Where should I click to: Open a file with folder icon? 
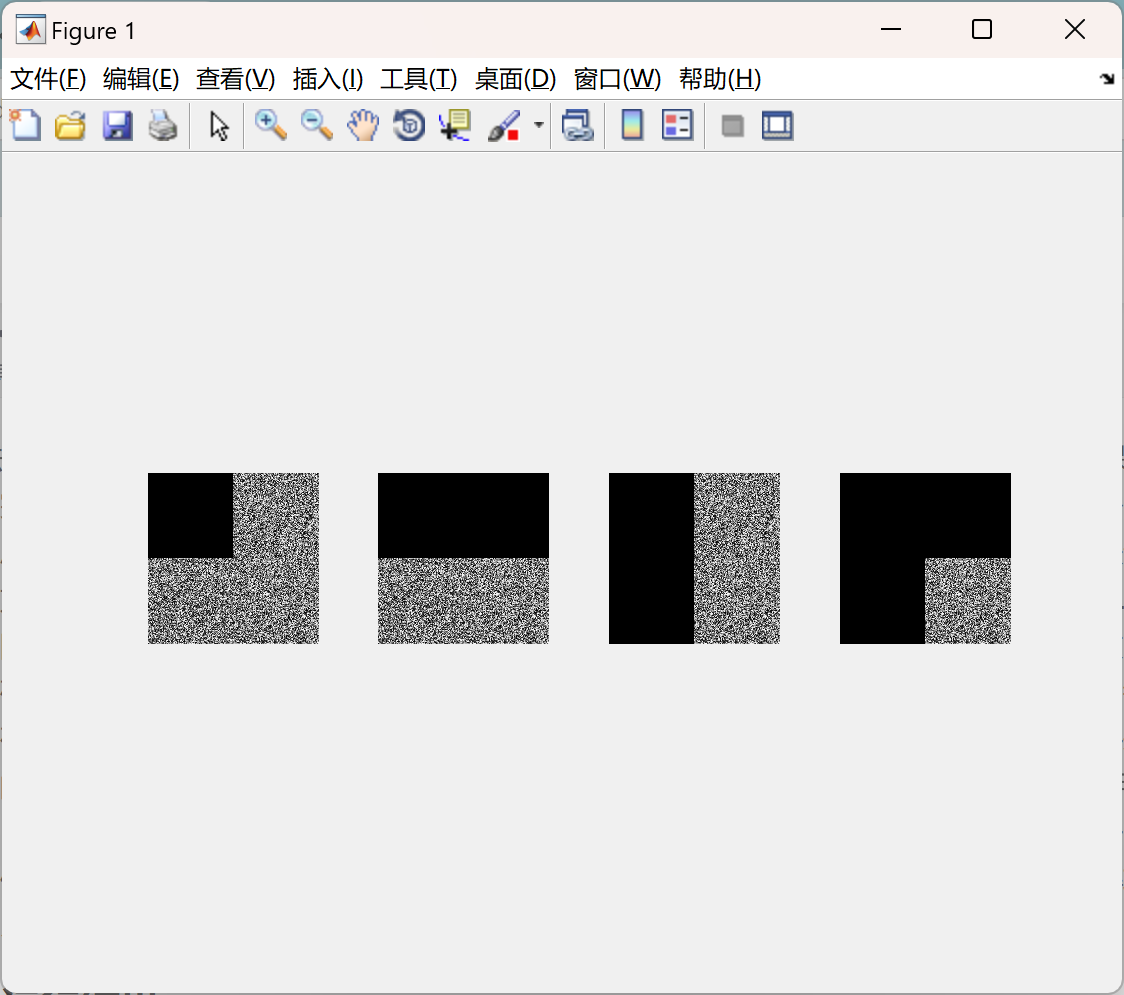coord(70,125)
